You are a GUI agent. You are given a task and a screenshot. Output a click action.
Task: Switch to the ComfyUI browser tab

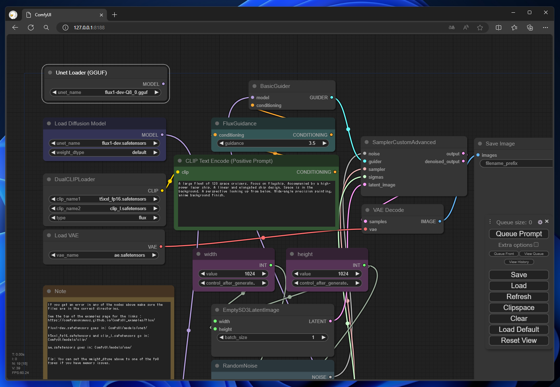coord(64,15)
